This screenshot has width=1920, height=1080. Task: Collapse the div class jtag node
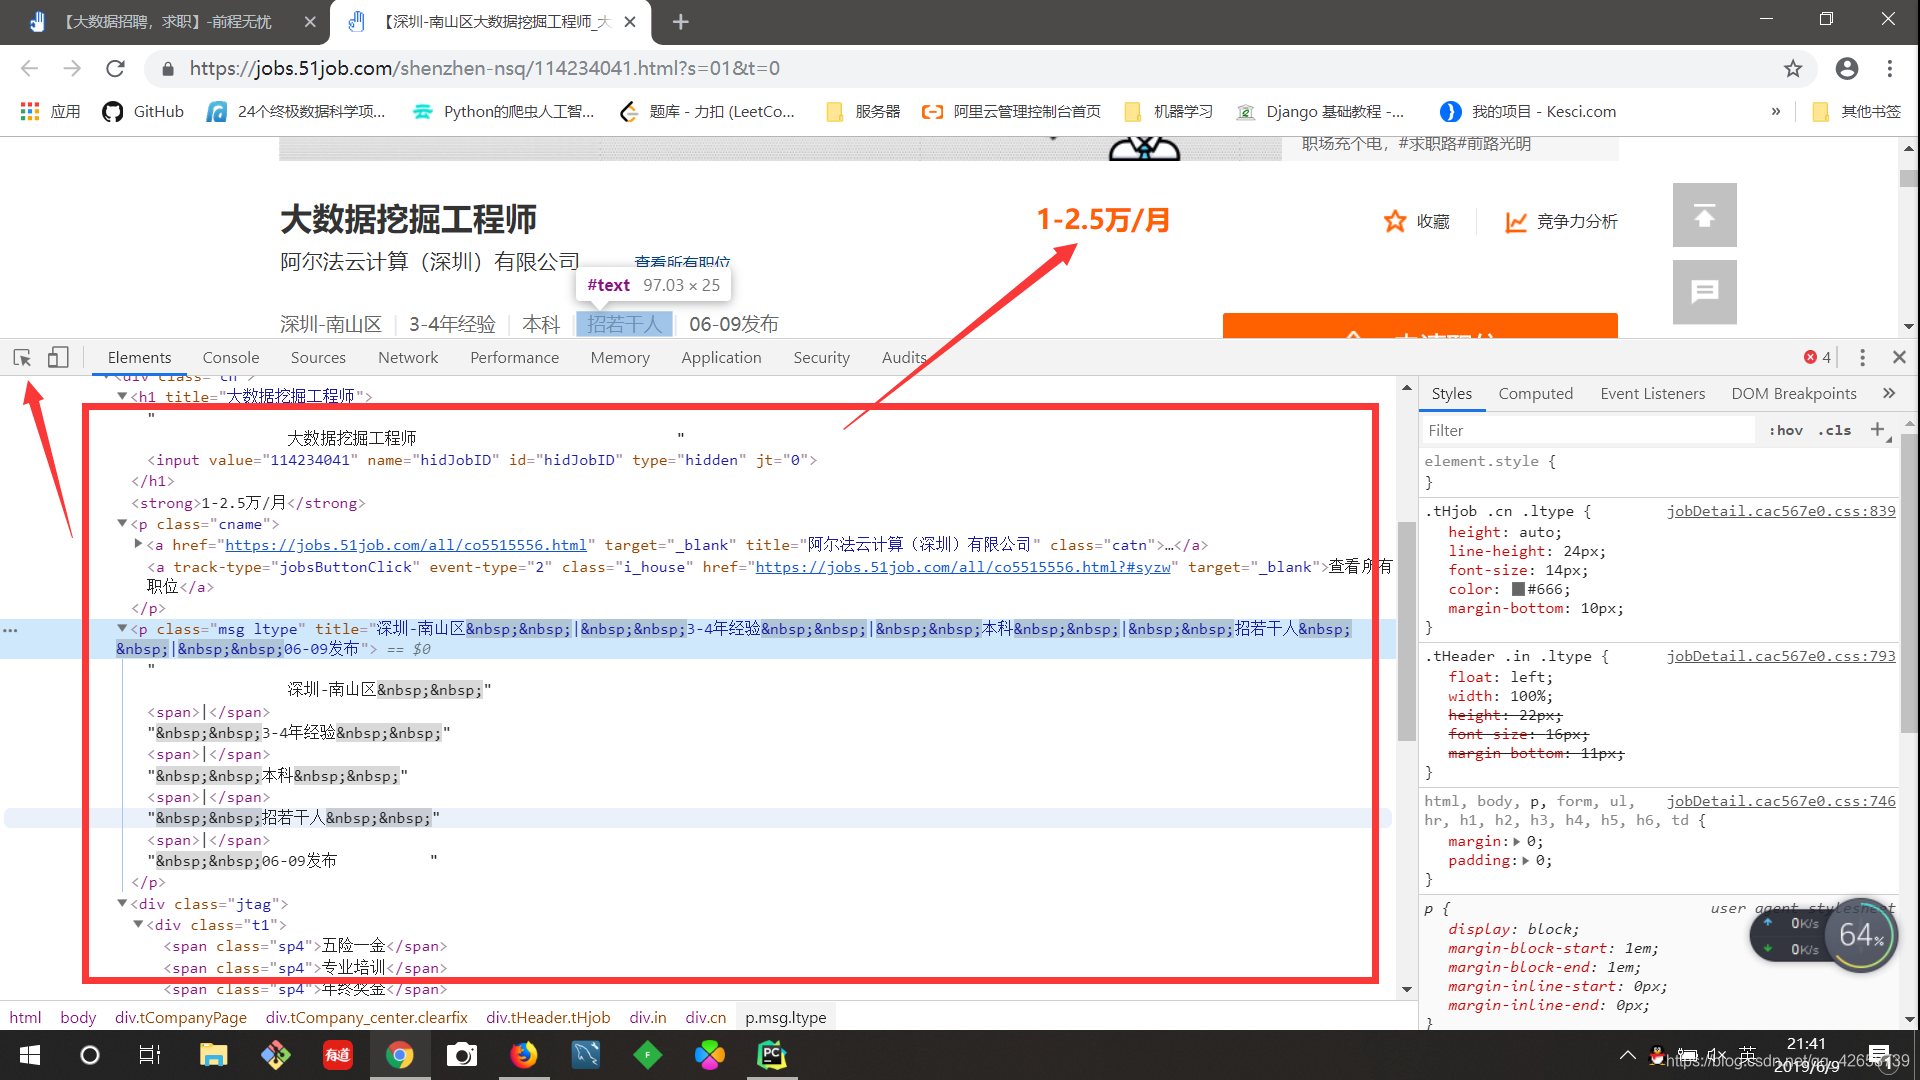(122, 903)
